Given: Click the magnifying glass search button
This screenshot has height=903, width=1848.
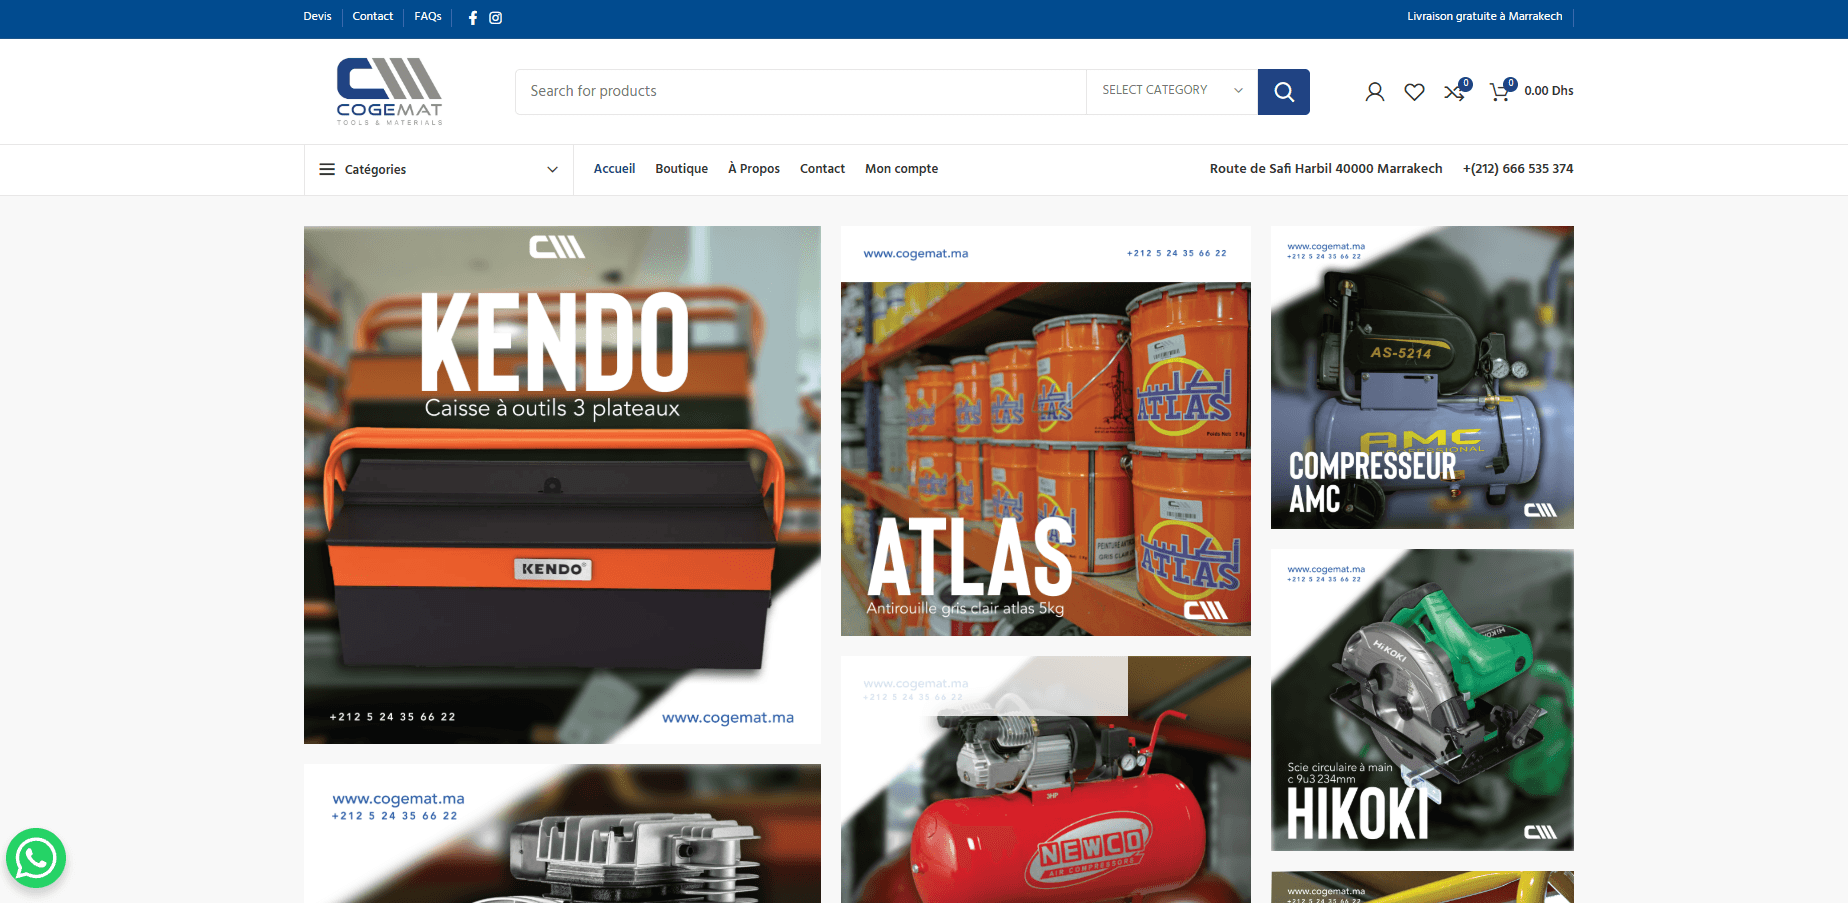Looking at the screenshot, I should tap(1283, 92).
